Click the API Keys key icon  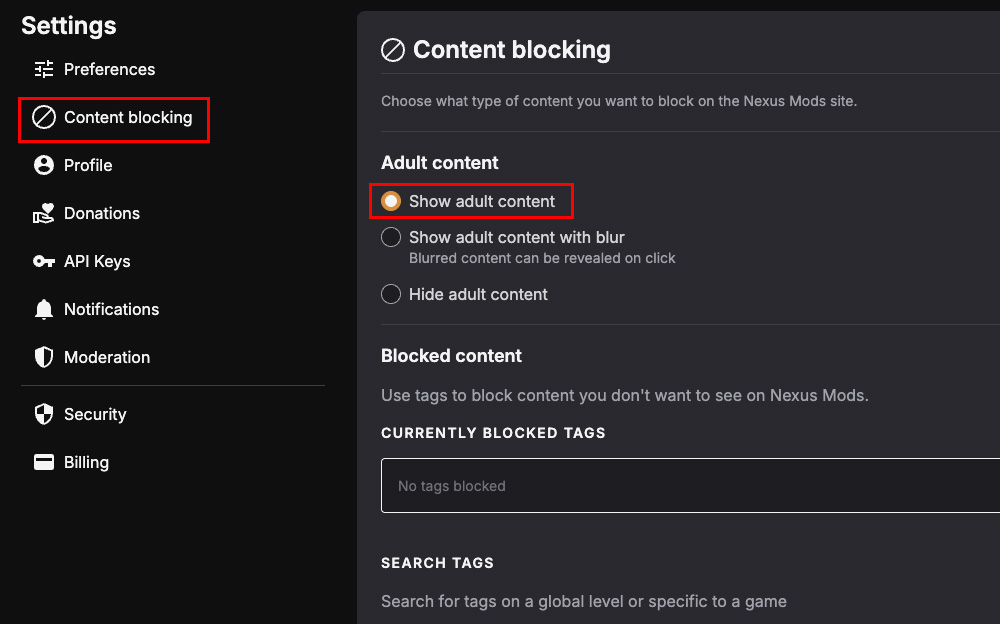point(43,261)
